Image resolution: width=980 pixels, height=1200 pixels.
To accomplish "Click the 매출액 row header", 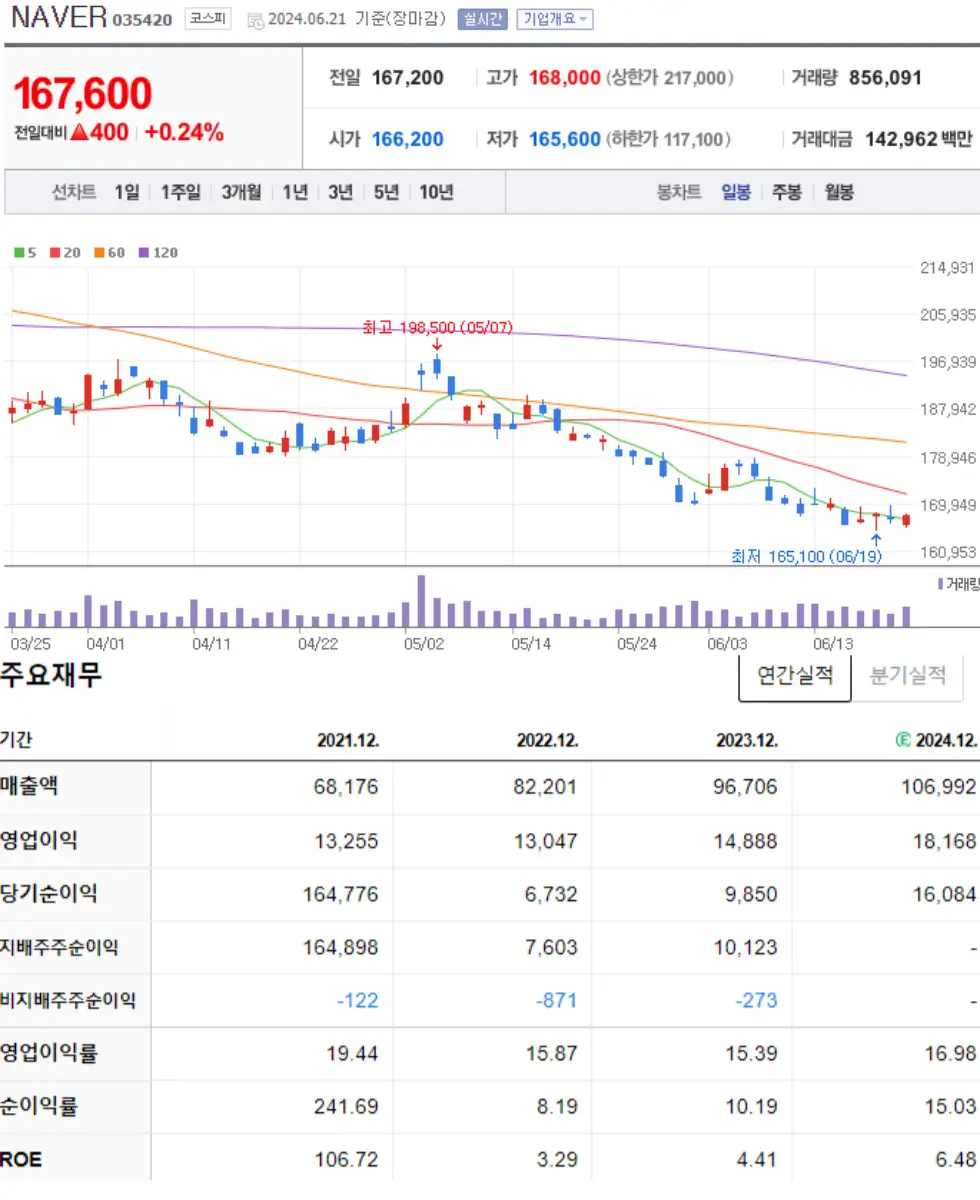I will [29, 786].
